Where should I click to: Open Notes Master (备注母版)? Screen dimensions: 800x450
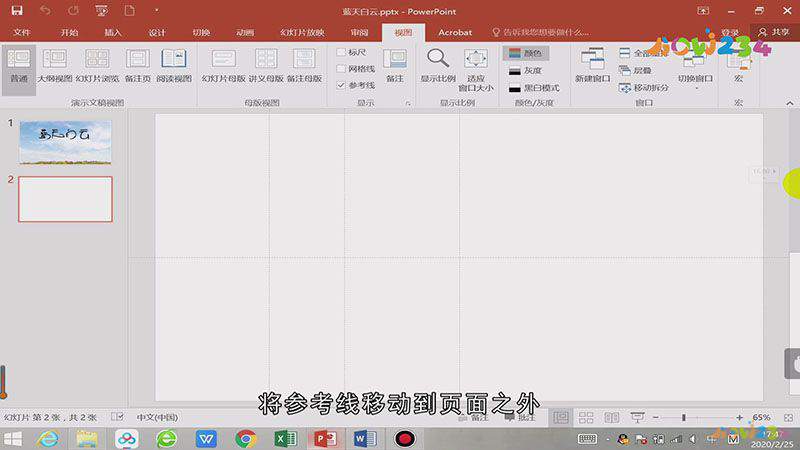[x=304, y=67]
